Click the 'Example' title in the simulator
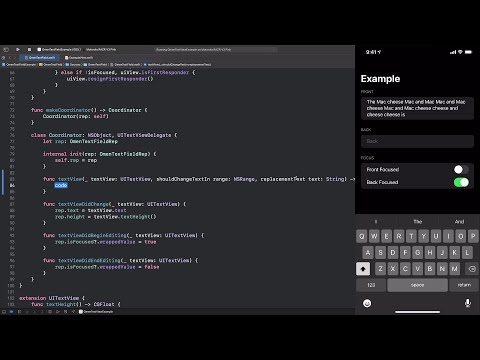This screenshot has width=480, height=360. tap(380, 79)
